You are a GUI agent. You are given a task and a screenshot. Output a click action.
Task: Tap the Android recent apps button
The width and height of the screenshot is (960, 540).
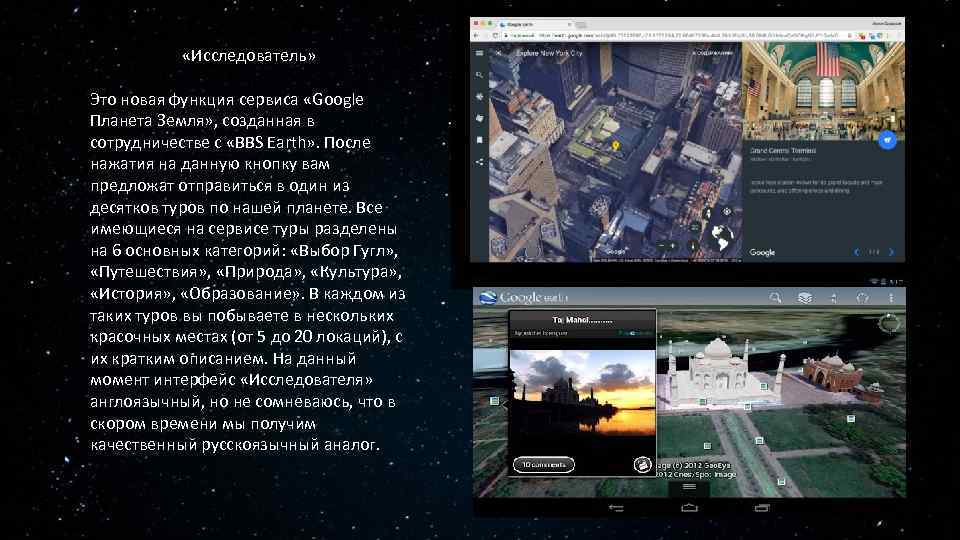click(x=762, y=508)
